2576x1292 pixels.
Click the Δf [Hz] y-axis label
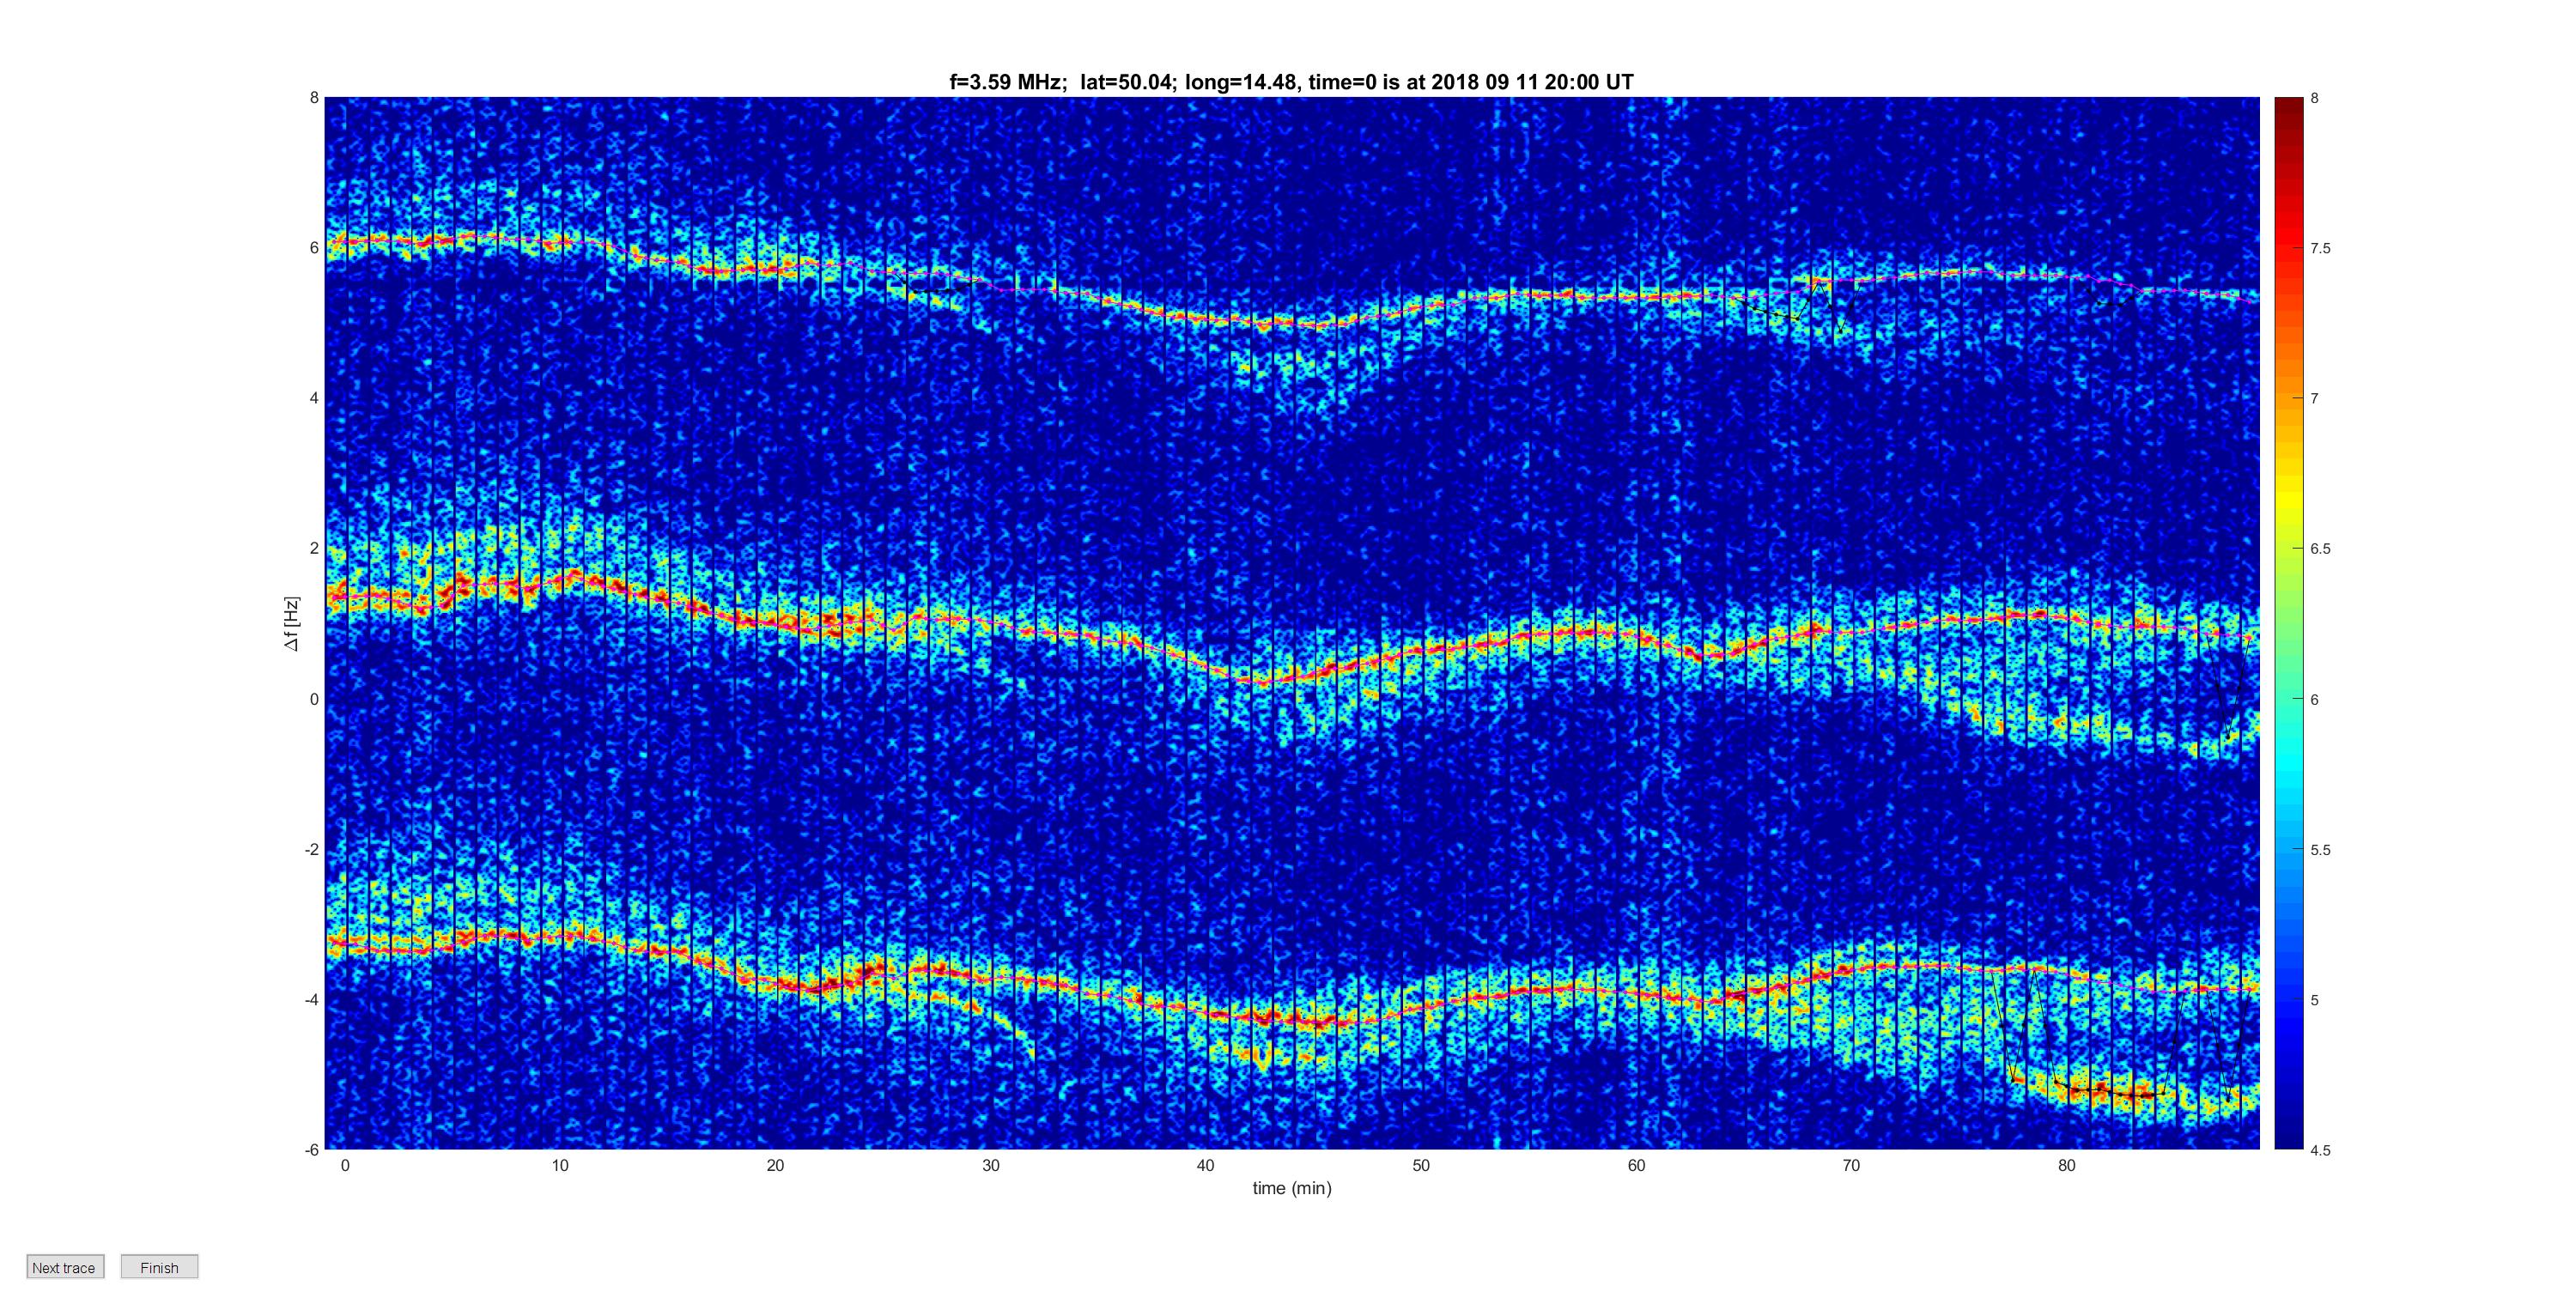coord(291,624)
